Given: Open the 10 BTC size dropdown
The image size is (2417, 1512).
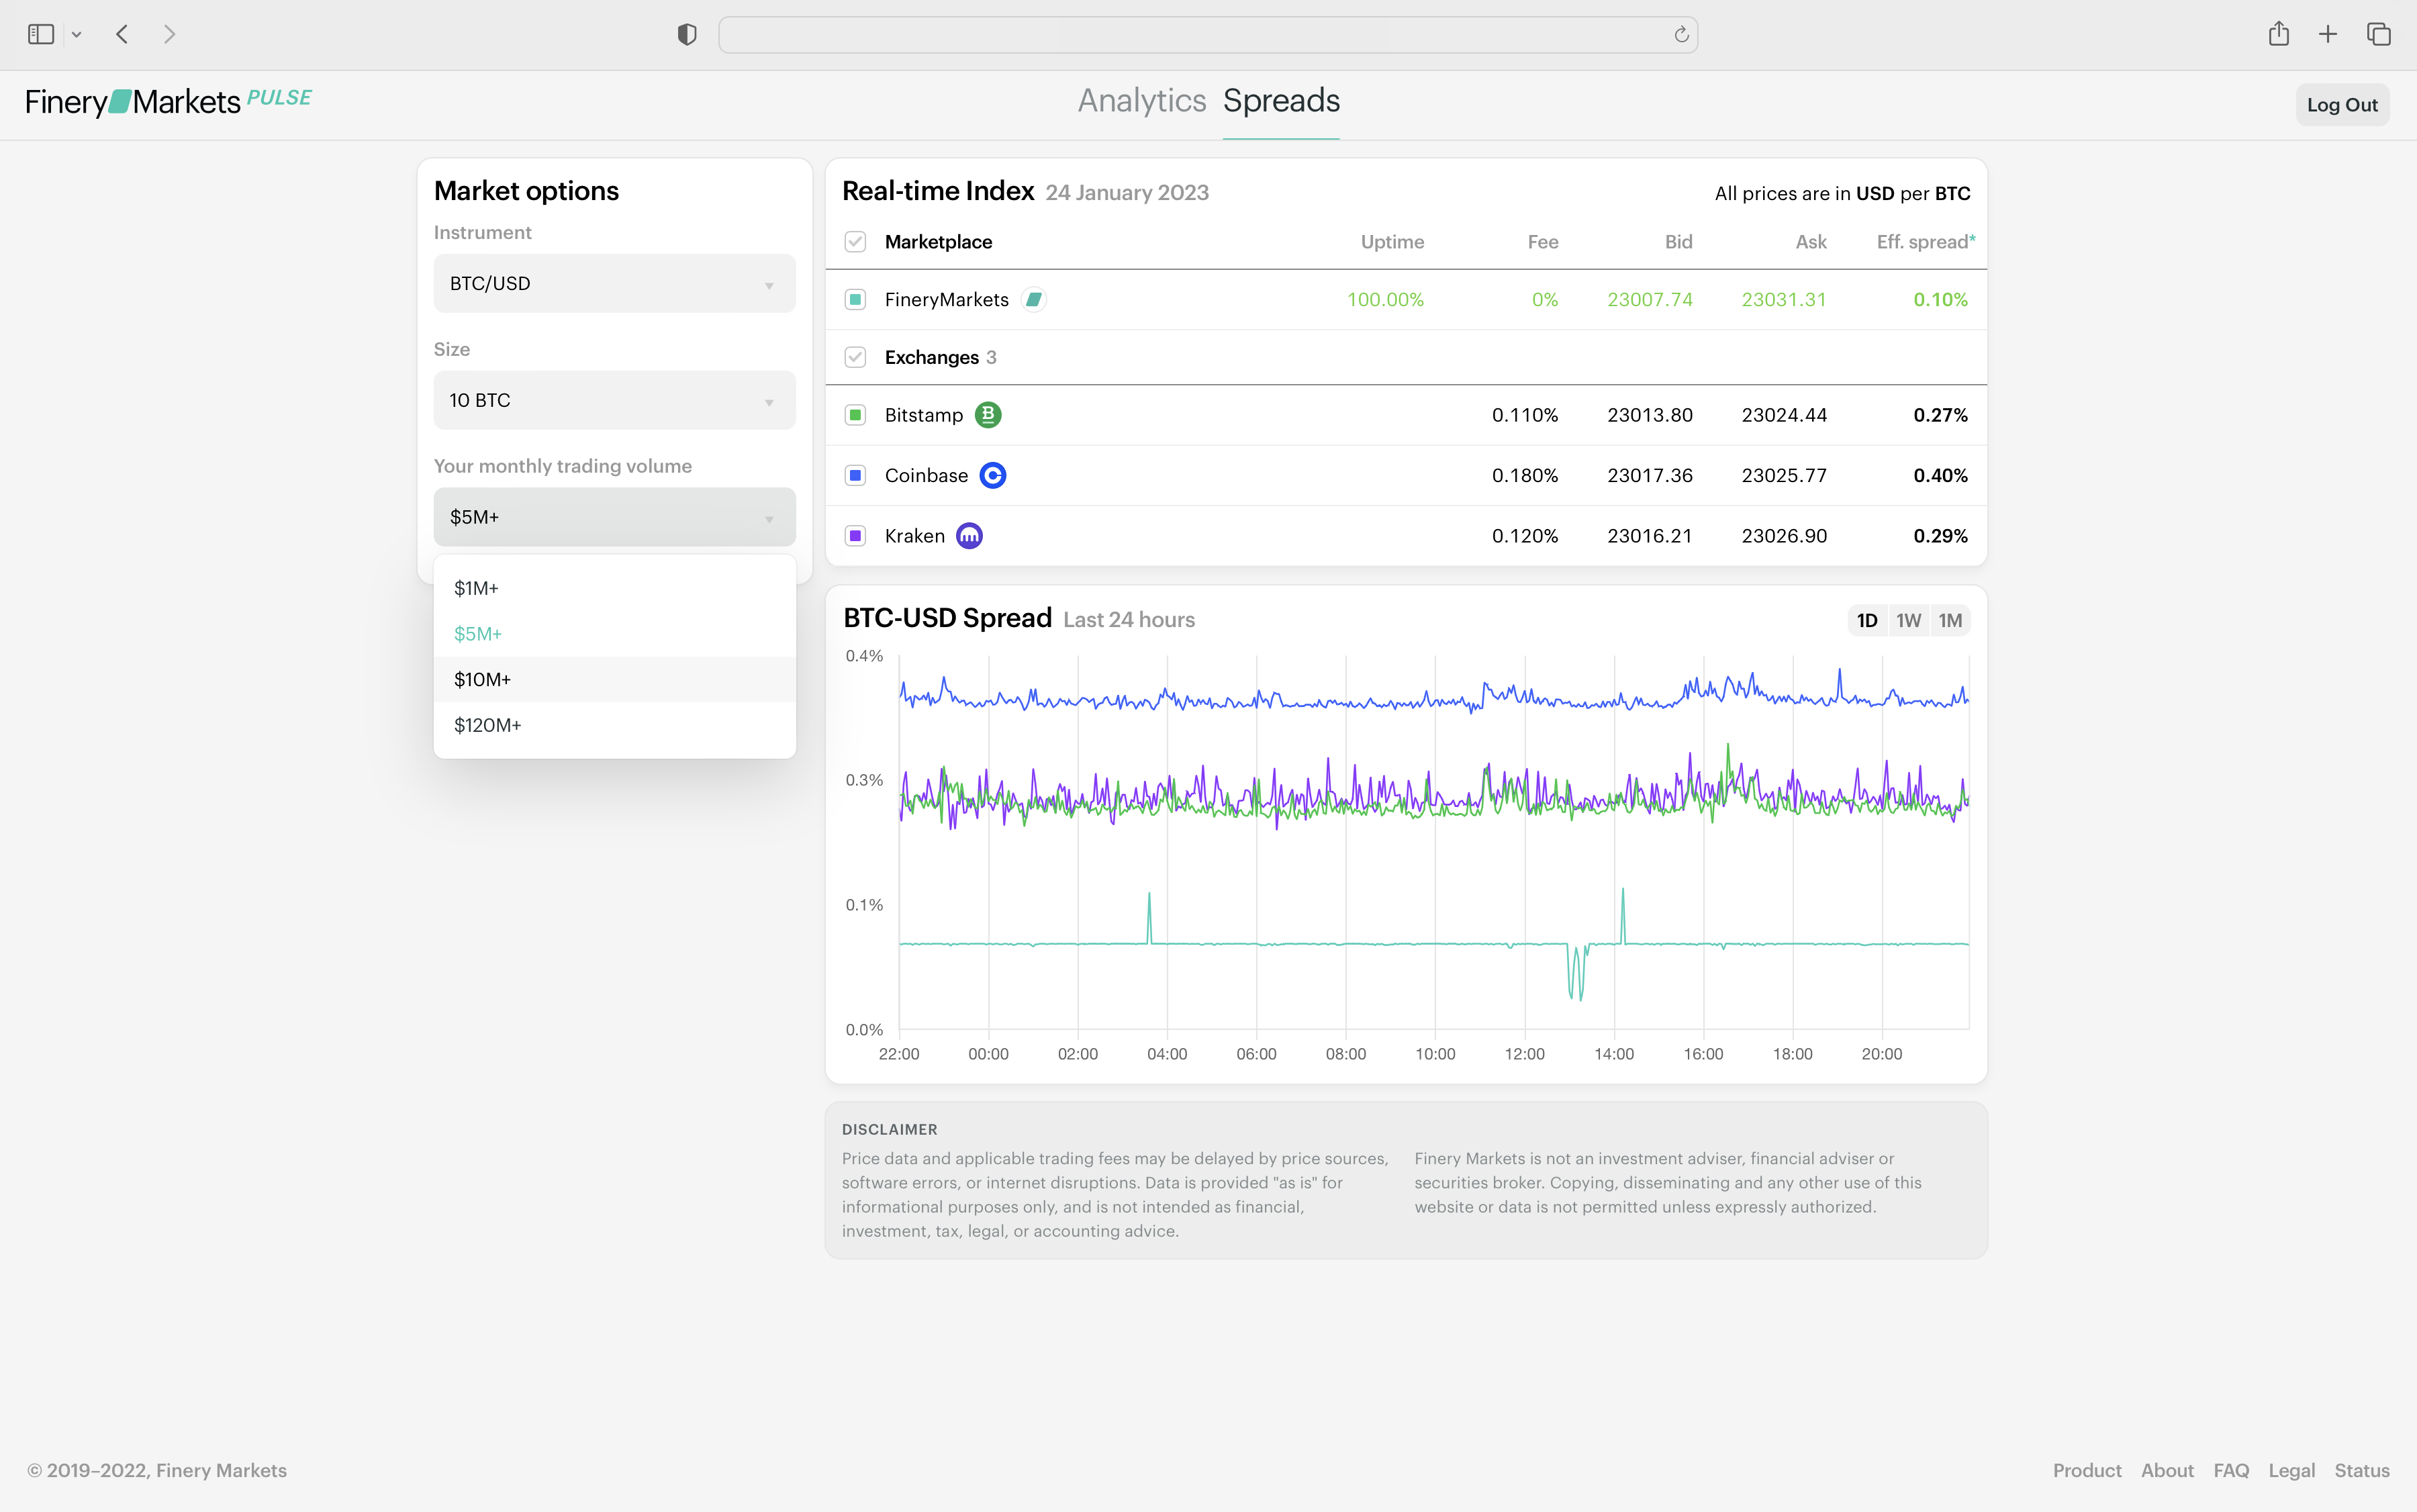Looking at the screenshot, I should click(615, 400).
